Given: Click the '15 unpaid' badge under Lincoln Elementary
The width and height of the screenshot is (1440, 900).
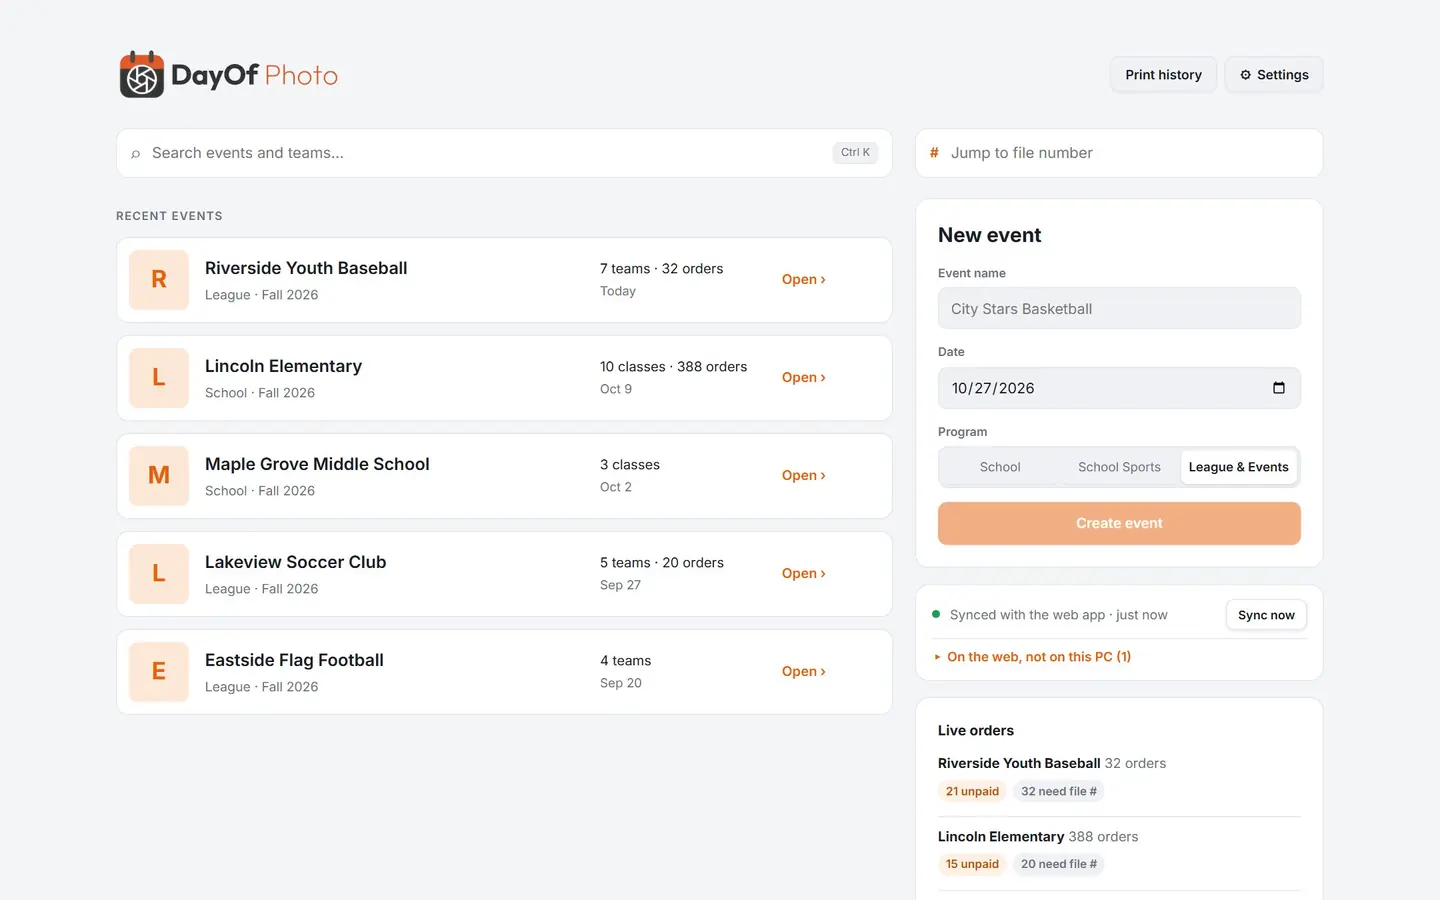Looking at the screenshot, I should 972,864.
